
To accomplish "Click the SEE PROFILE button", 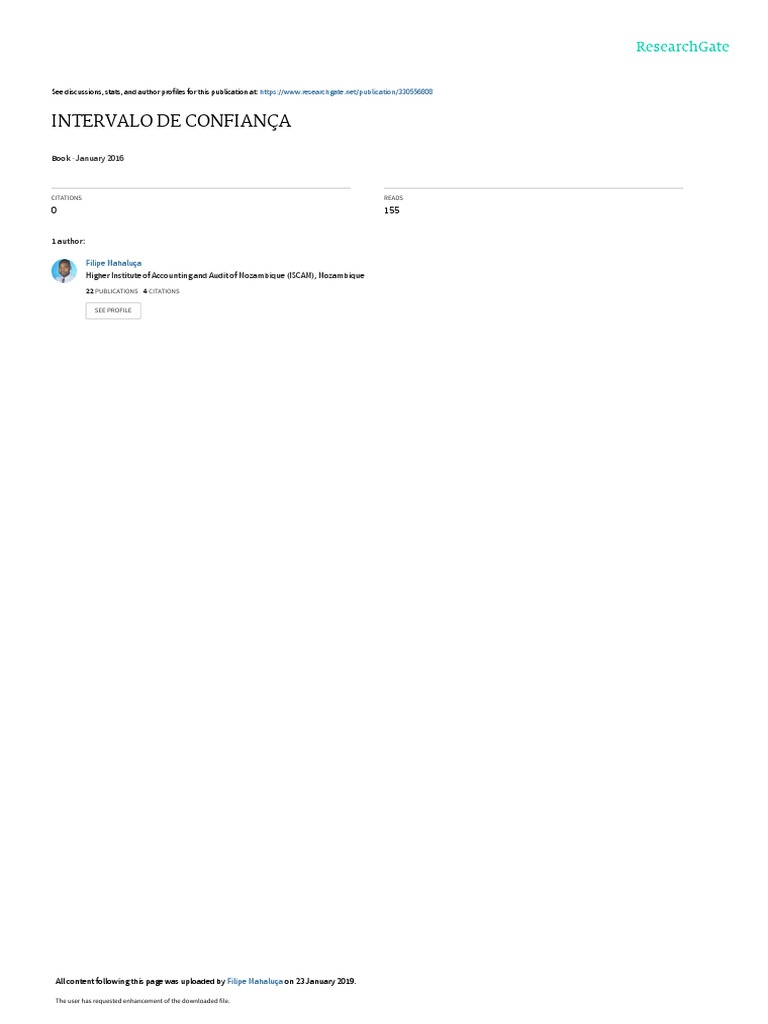I will 114,310.
